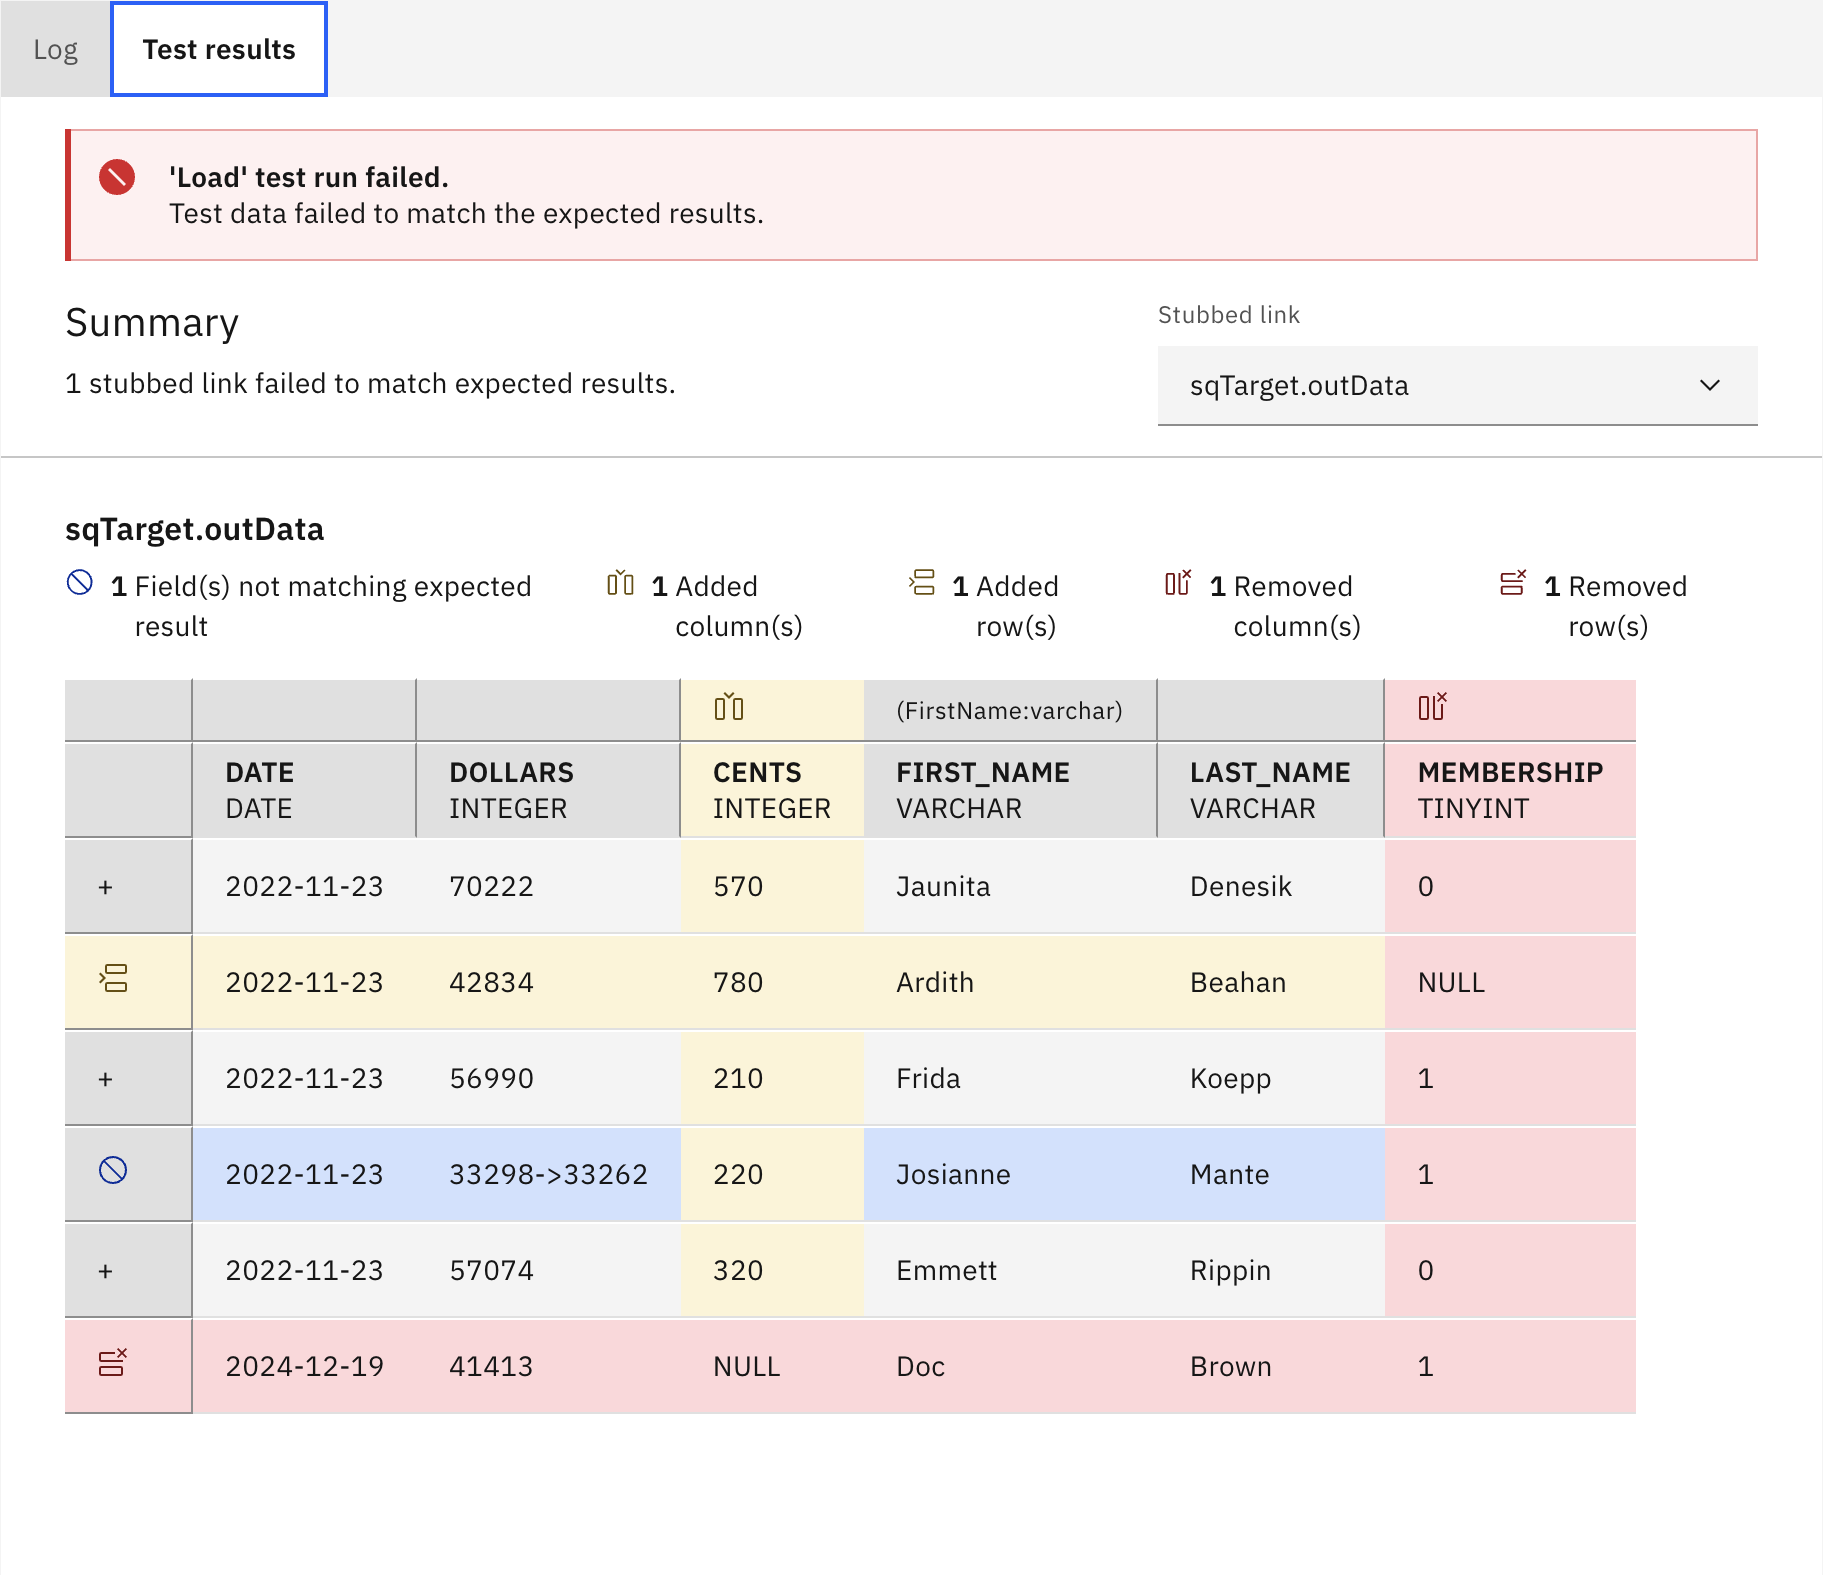Click the added-row icon beside Ardith row
The width and height of the screenshot is (1823, 1575).
[x=114, y=978]
